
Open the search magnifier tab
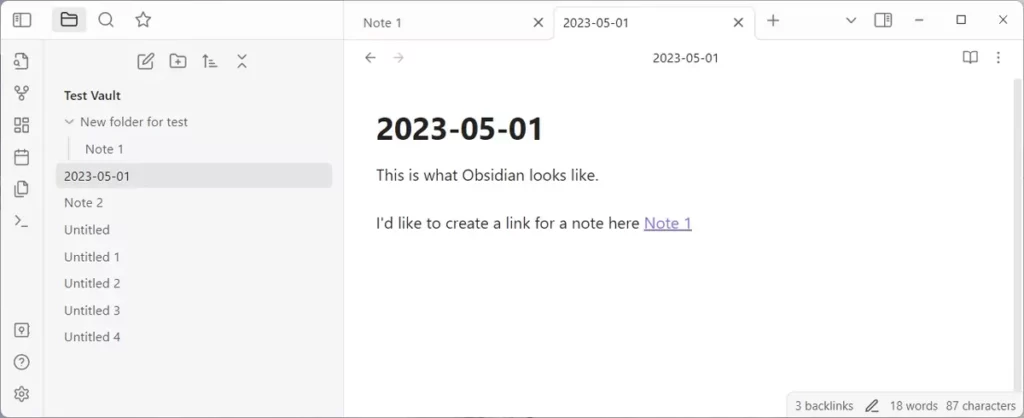106,20
